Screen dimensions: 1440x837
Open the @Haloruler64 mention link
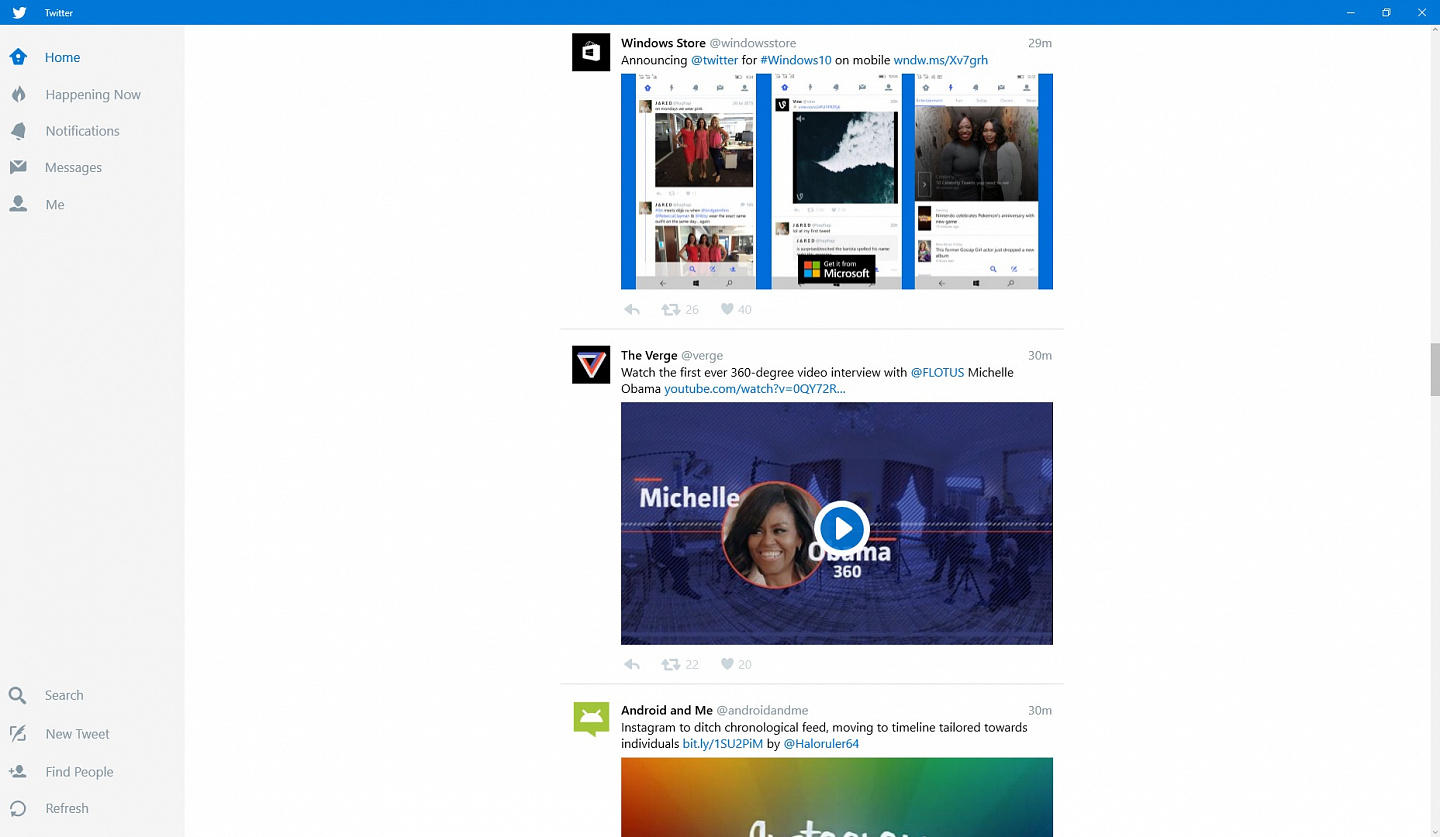point(821,744)
